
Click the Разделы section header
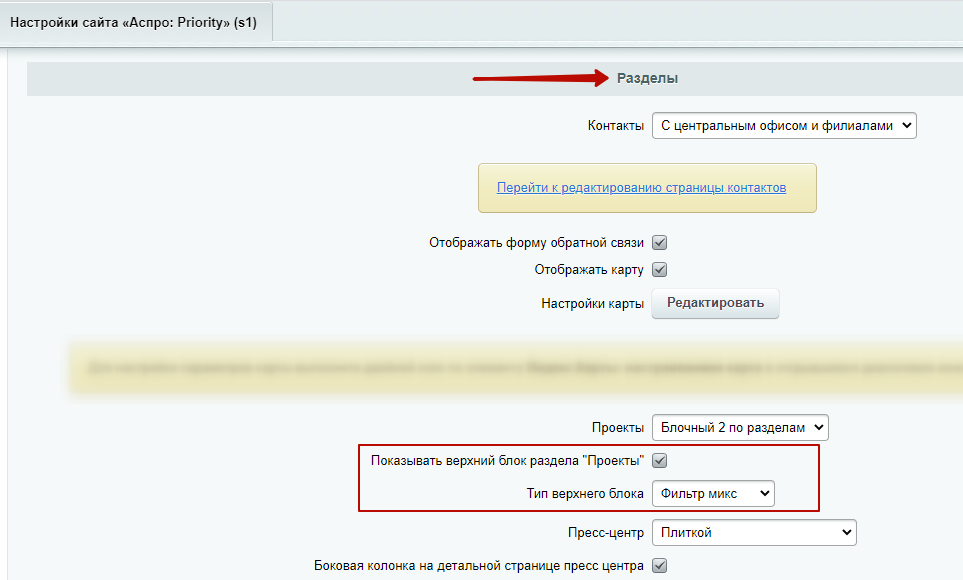647,78
